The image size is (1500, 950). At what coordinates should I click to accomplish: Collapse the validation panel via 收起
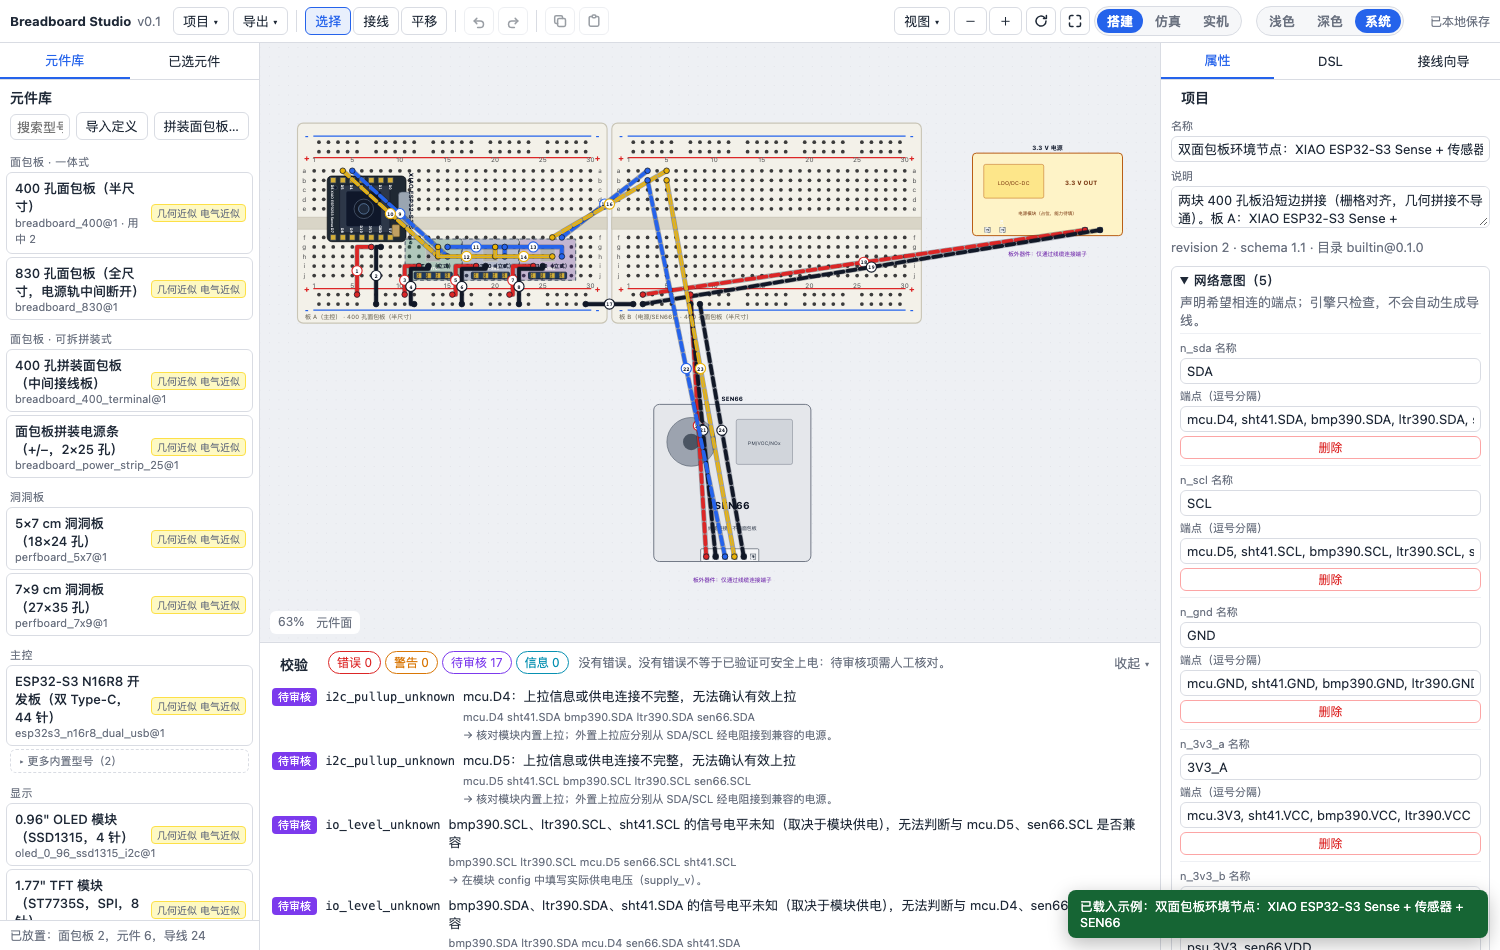tap(1132, 663)
